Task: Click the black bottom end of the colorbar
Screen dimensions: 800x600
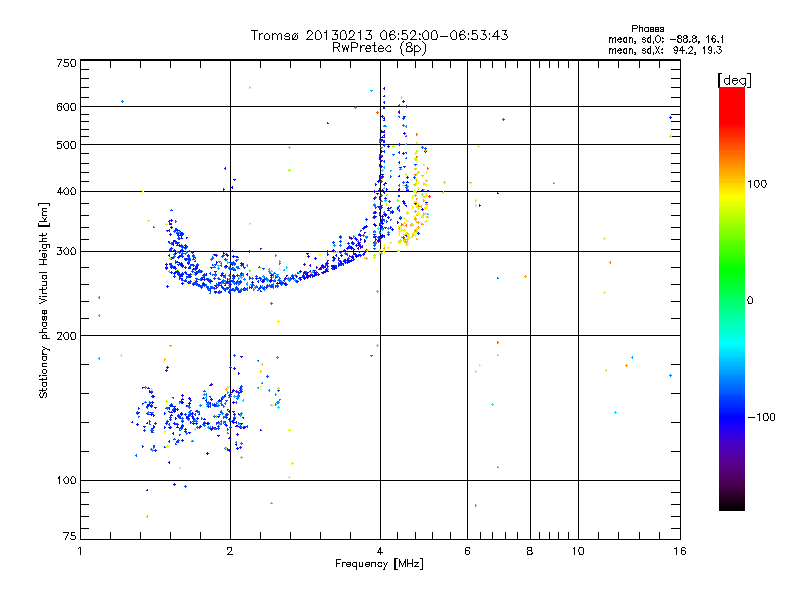Action: click(x=732, y=506)
